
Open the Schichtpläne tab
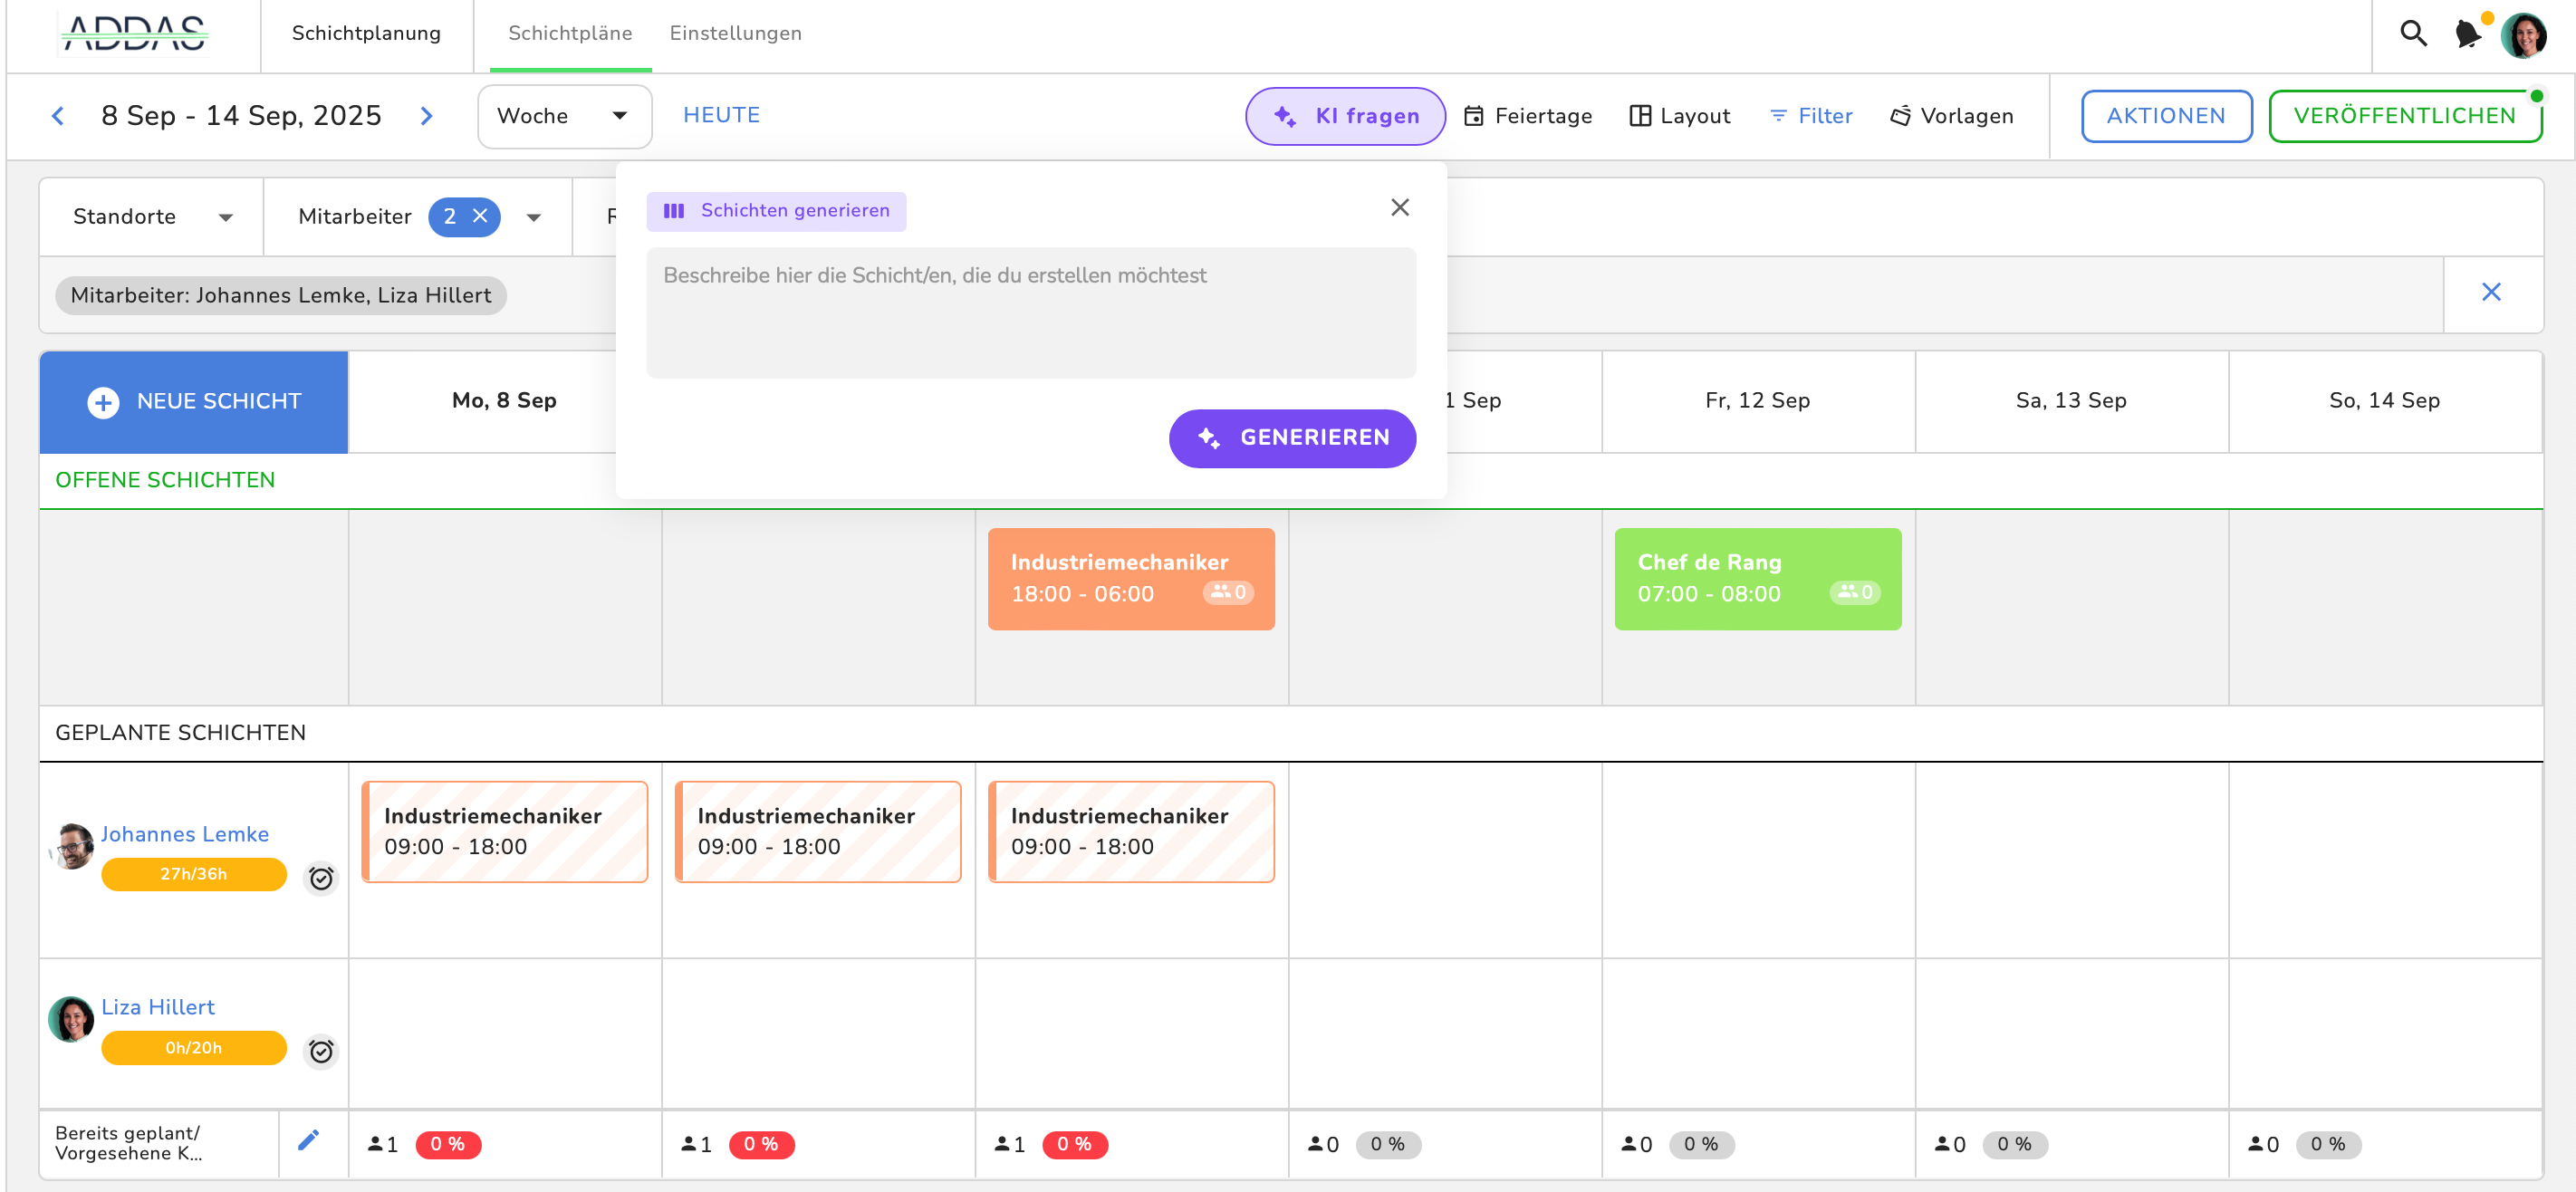point(570,33)
